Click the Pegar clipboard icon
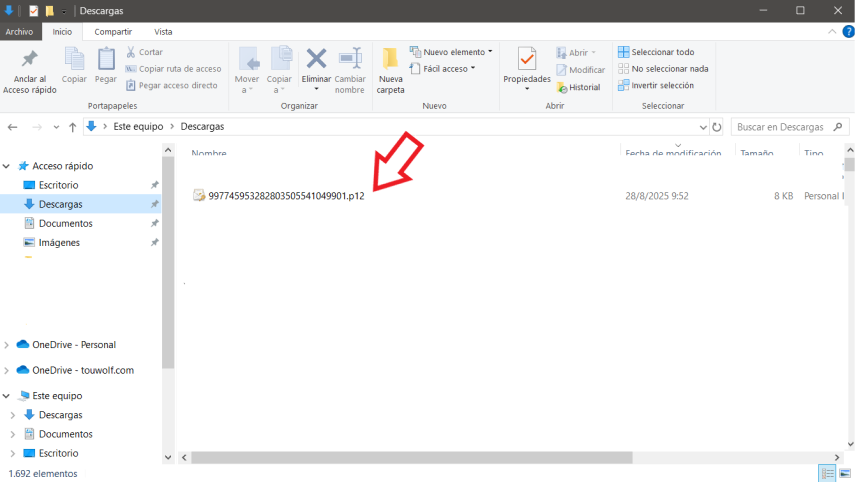Viewport: 857px width, 482px height. [106, 60]
